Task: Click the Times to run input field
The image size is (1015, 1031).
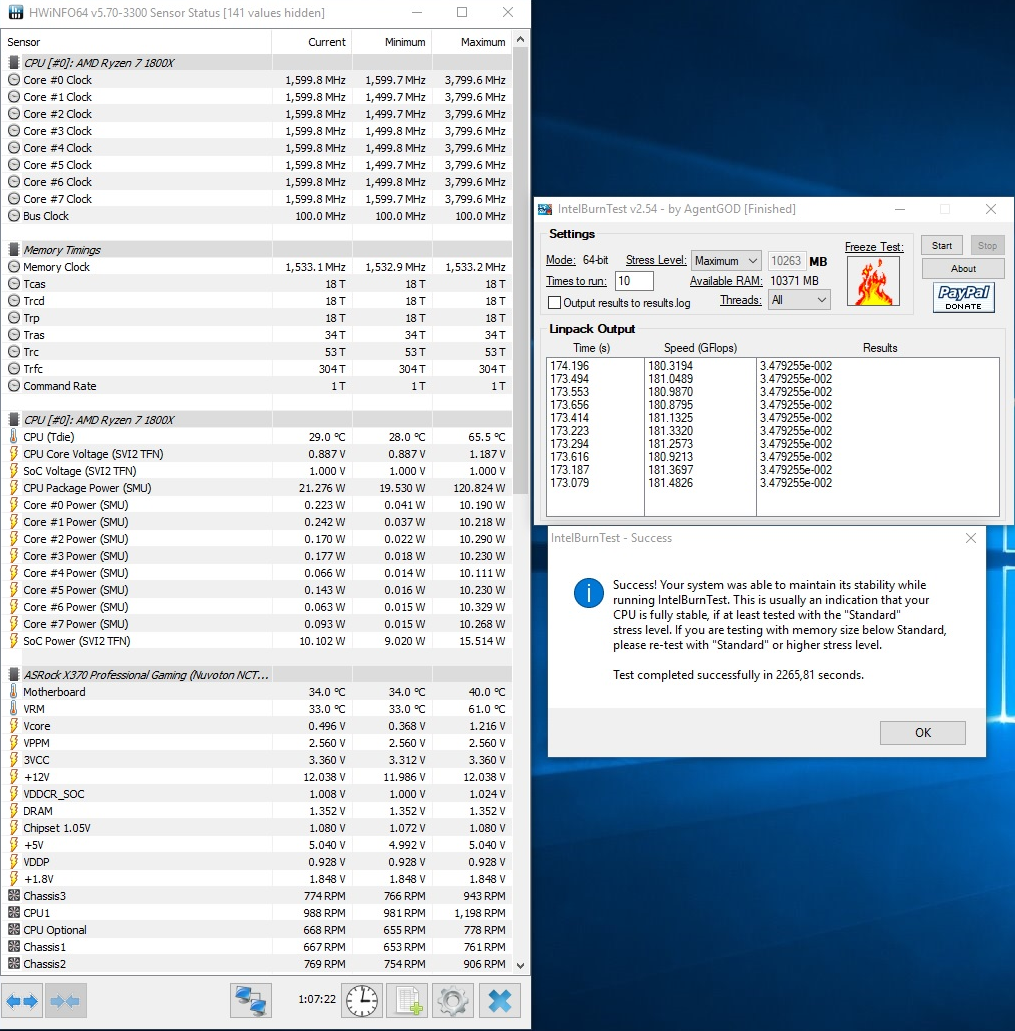Action: (x=634, y=281)
